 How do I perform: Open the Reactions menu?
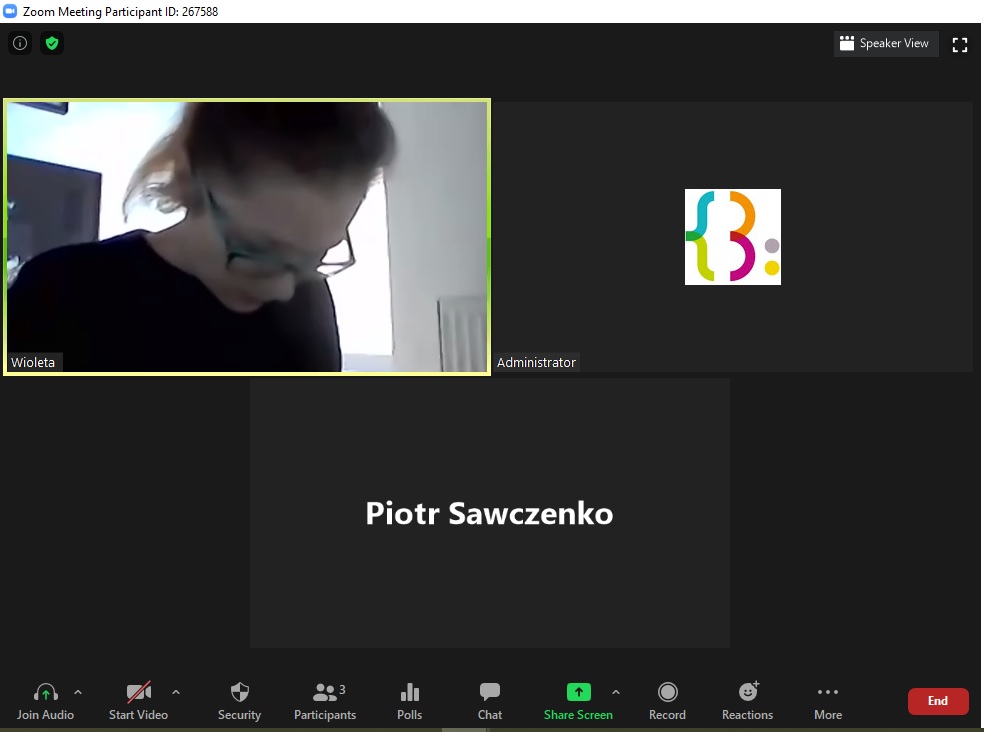[x=747, y=700]
